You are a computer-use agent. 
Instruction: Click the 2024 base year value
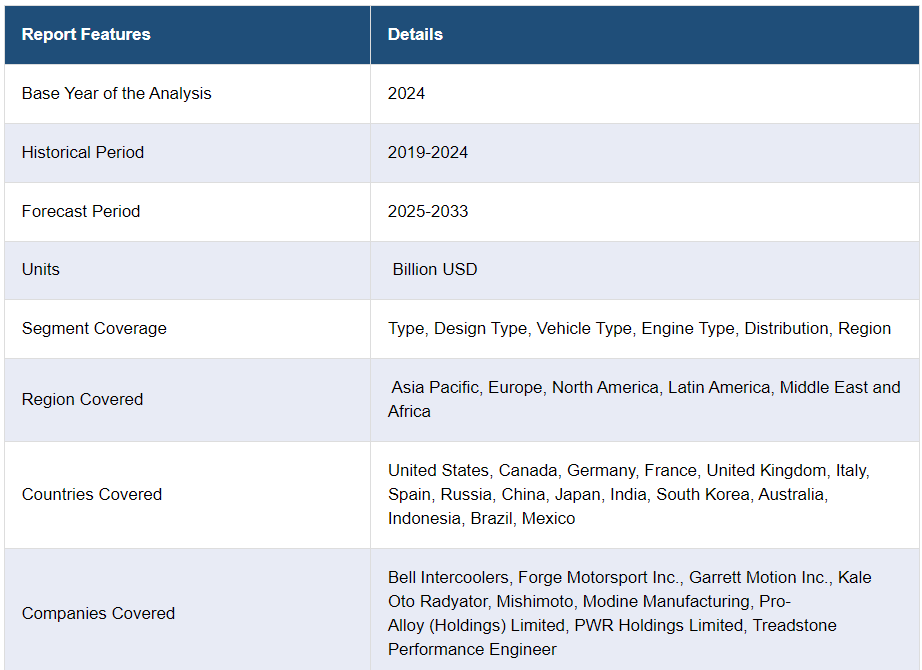[406, 93]
